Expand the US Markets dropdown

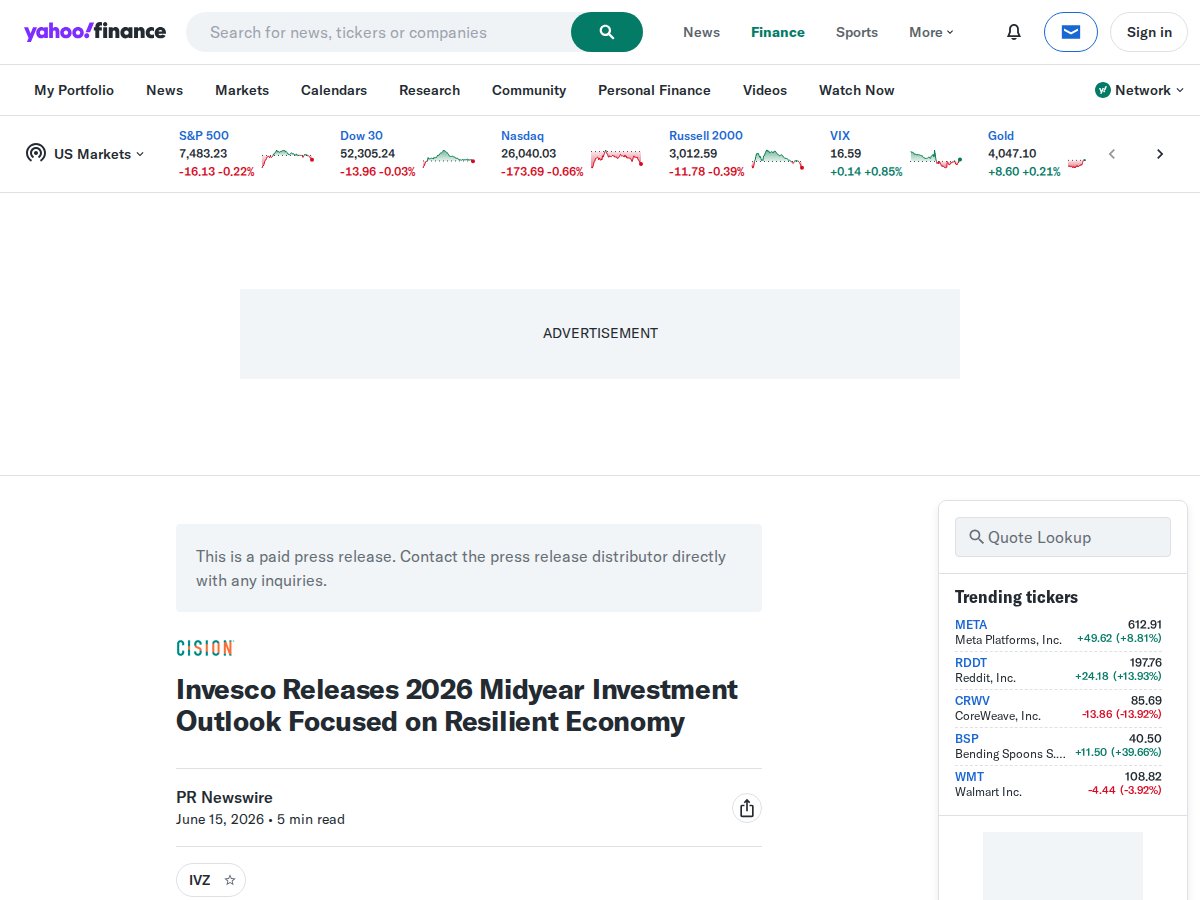click(99, 154)
